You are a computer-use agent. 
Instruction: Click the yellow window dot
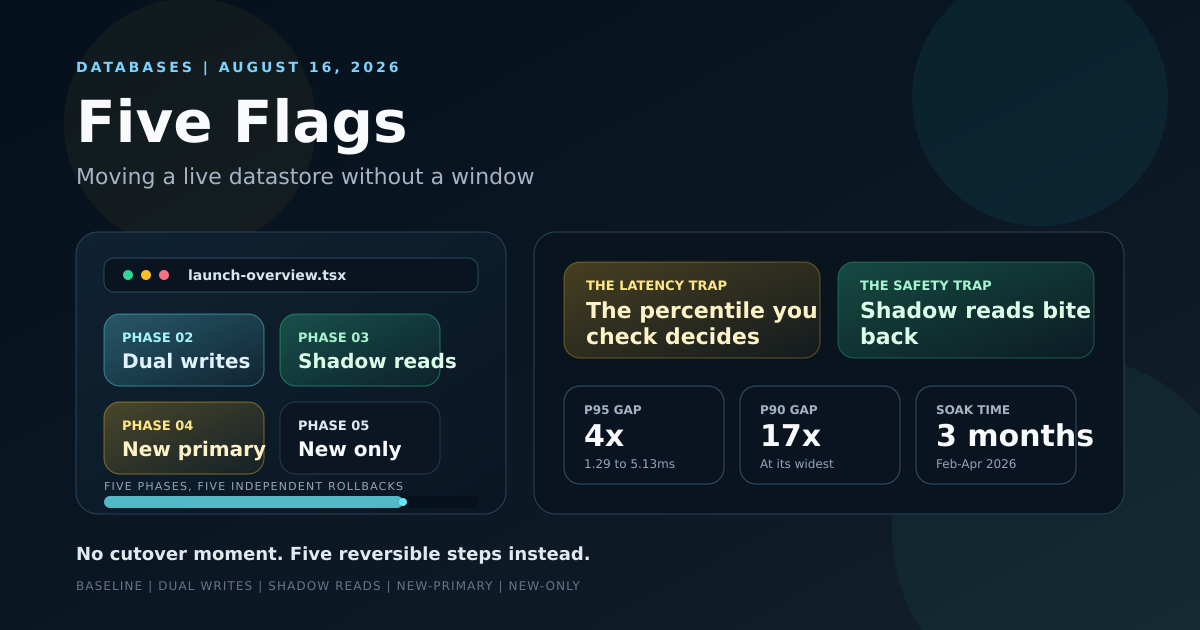click(x=146, y=275)
